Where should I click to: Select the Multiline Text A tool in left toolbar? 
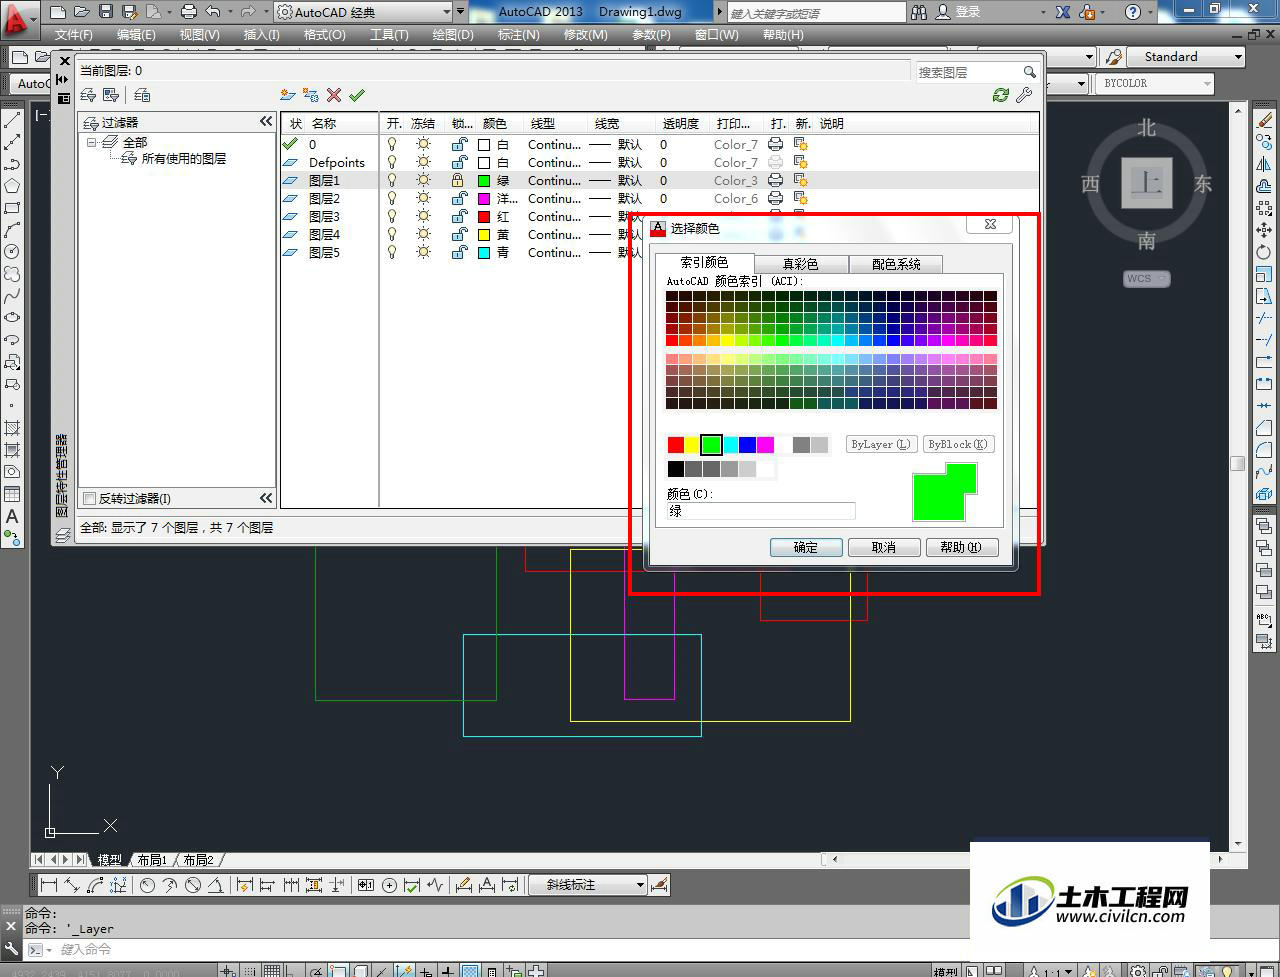point(12,517)
